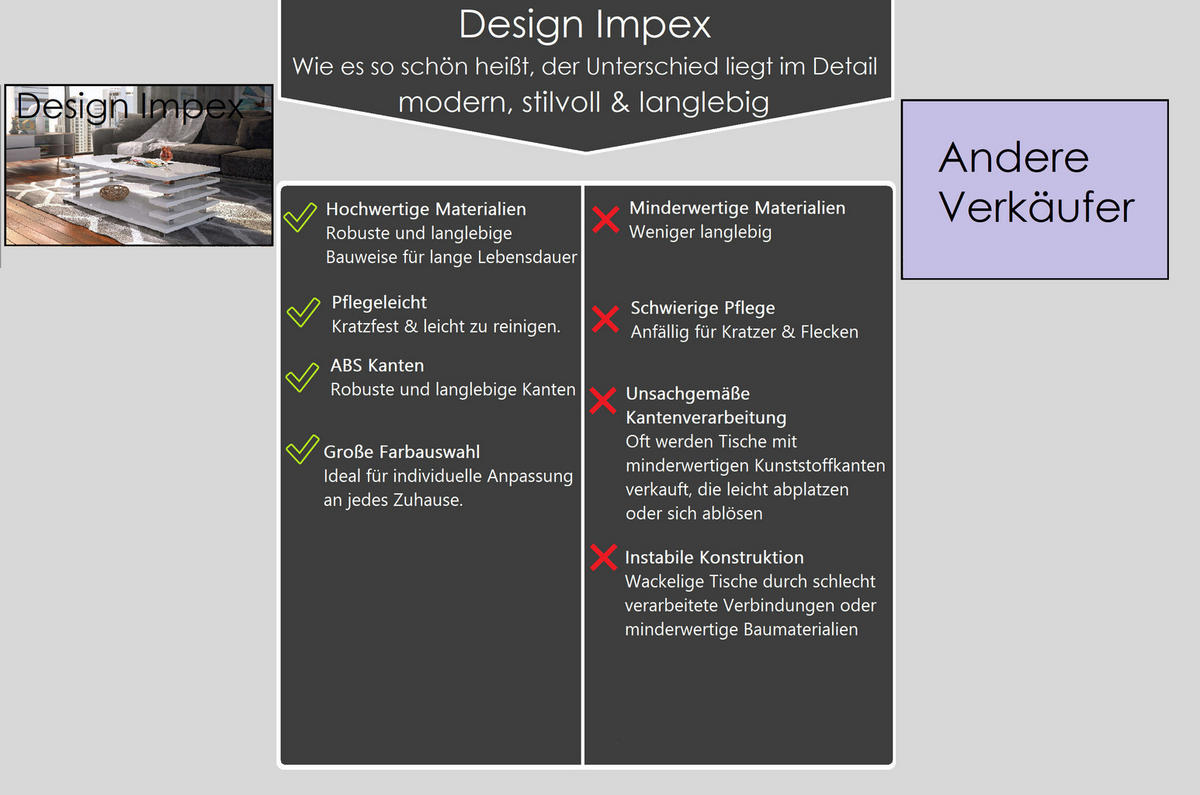Select the green checkmark beside ABS Kanten

[x=301, y=377]
